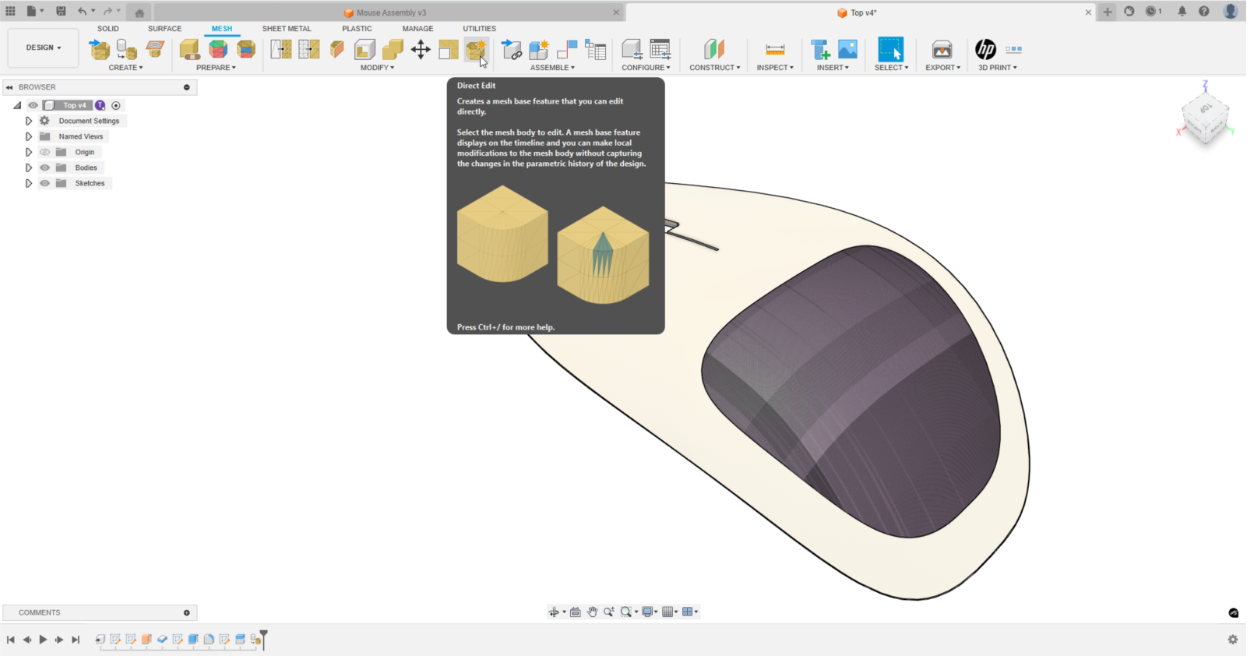Activate the Direct Edit mesh tool
The image size is (1248, 656).
[x=477, y=50]
